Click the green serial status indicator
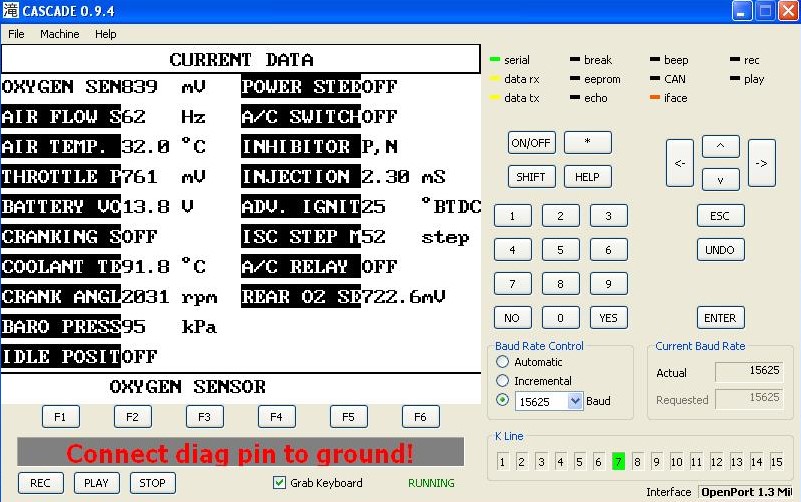 click(494, 60)
